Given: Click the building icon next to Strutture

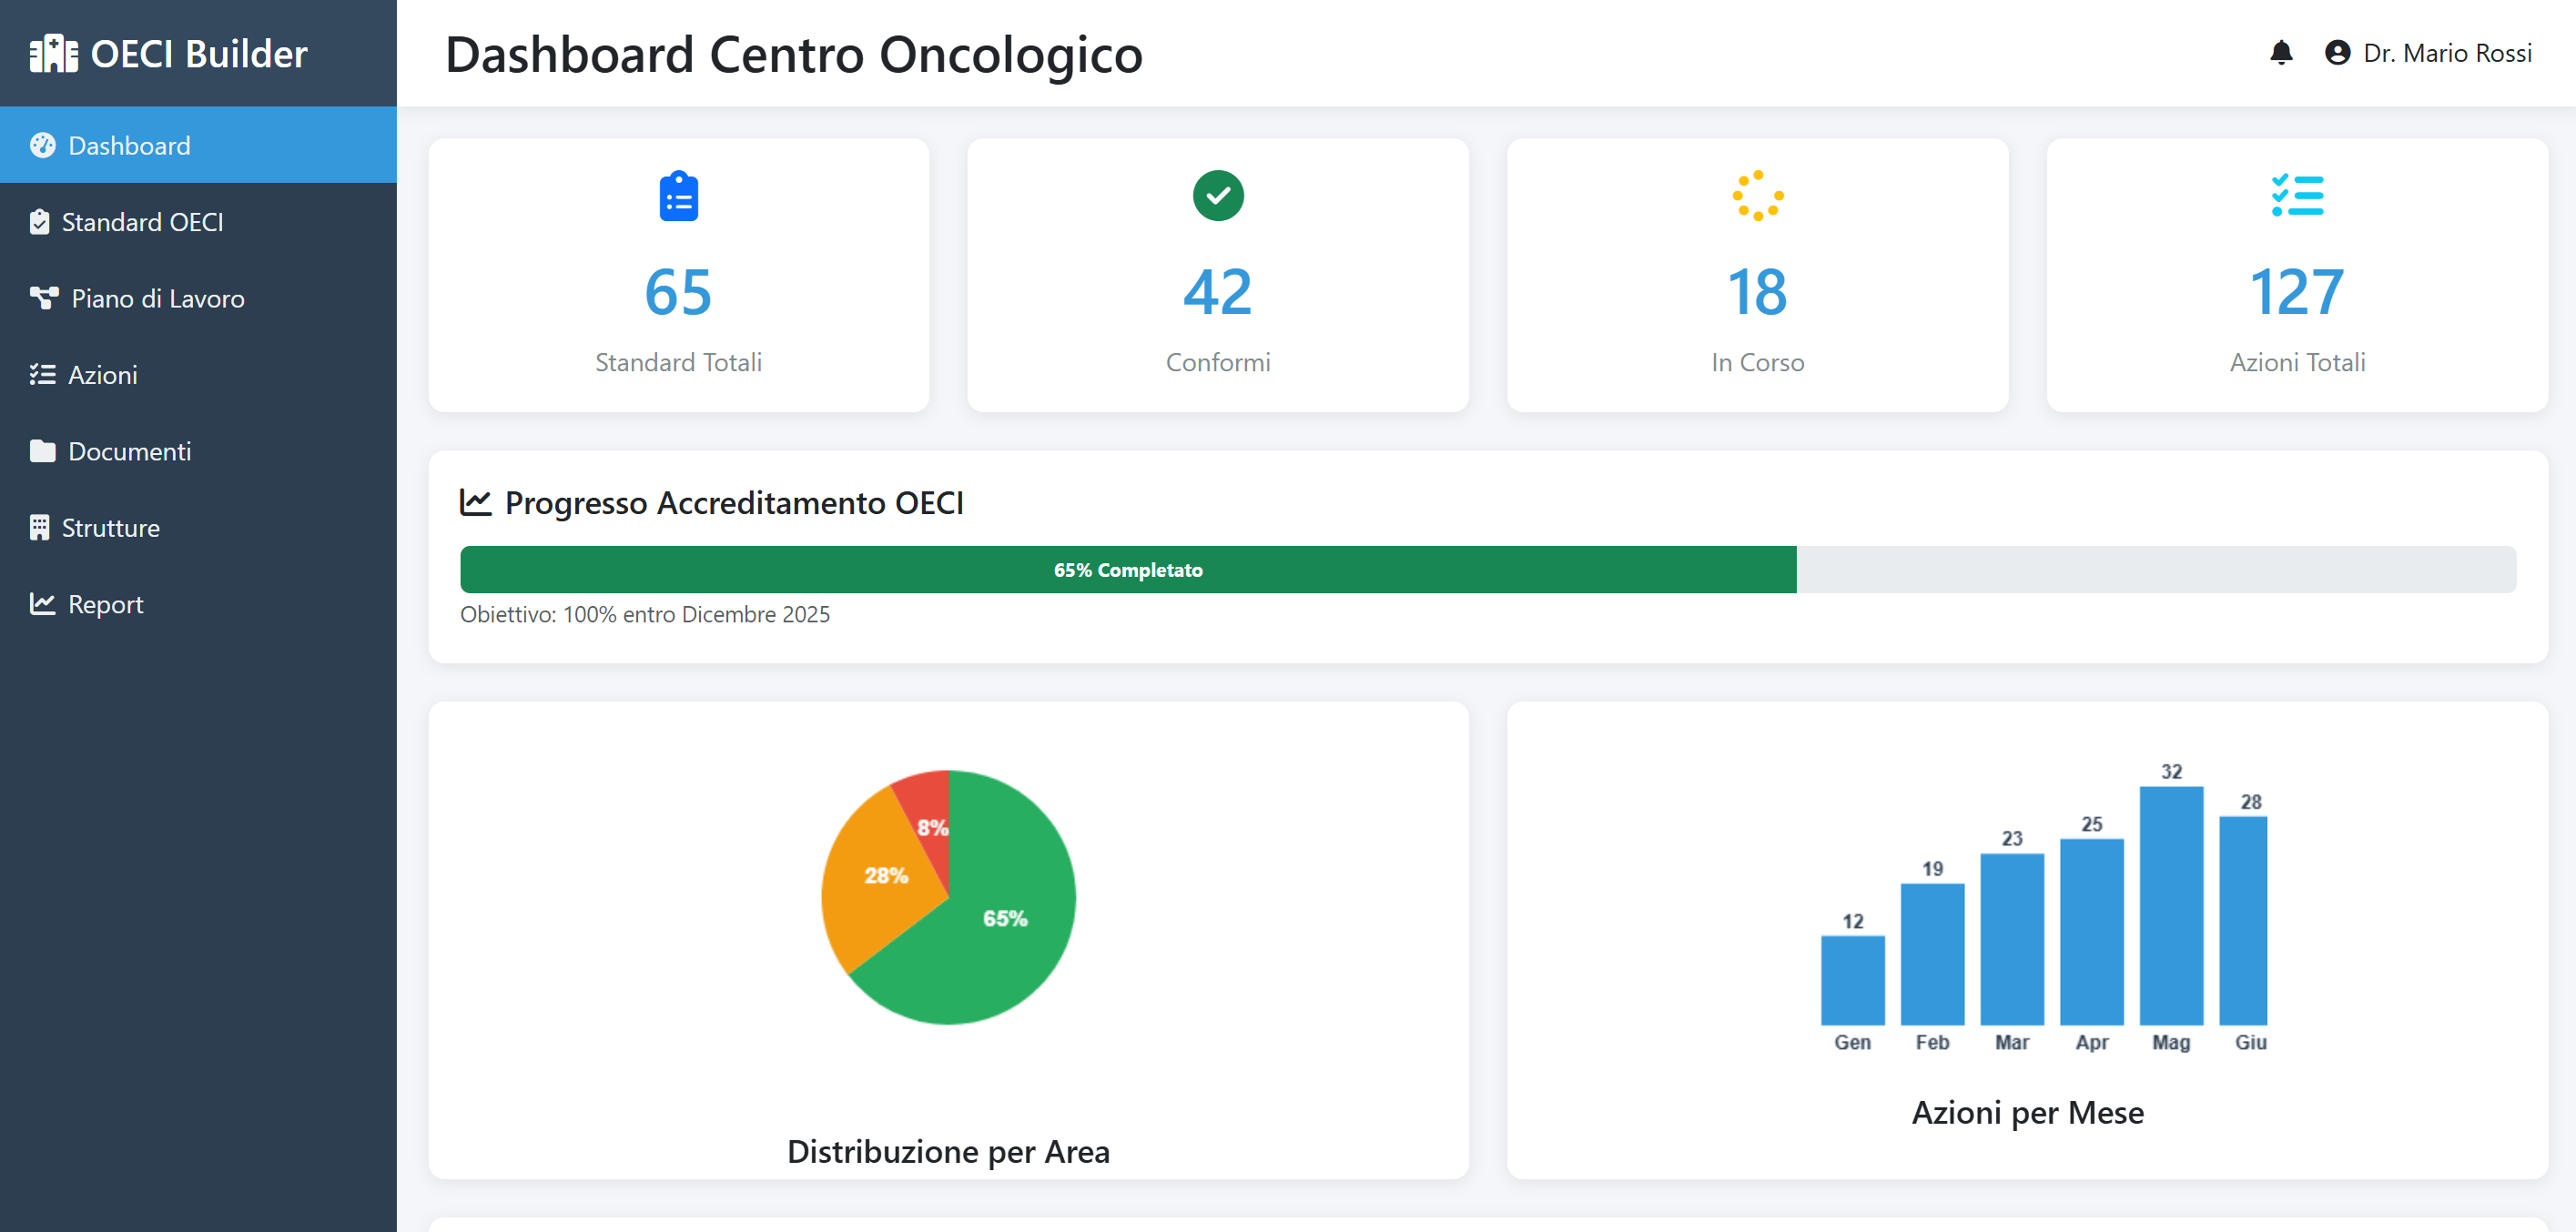Looking at the screenshot, I should (x=41, y=527).
